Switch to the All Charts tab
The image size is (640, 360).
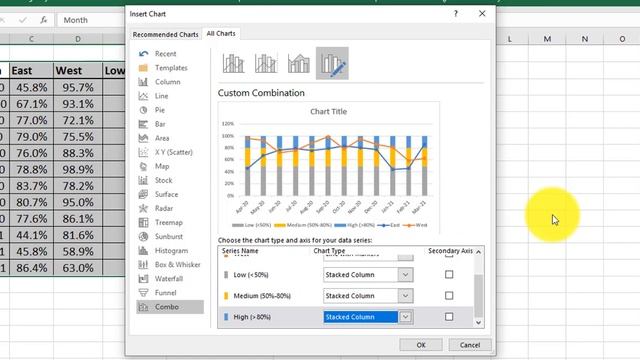221,33
